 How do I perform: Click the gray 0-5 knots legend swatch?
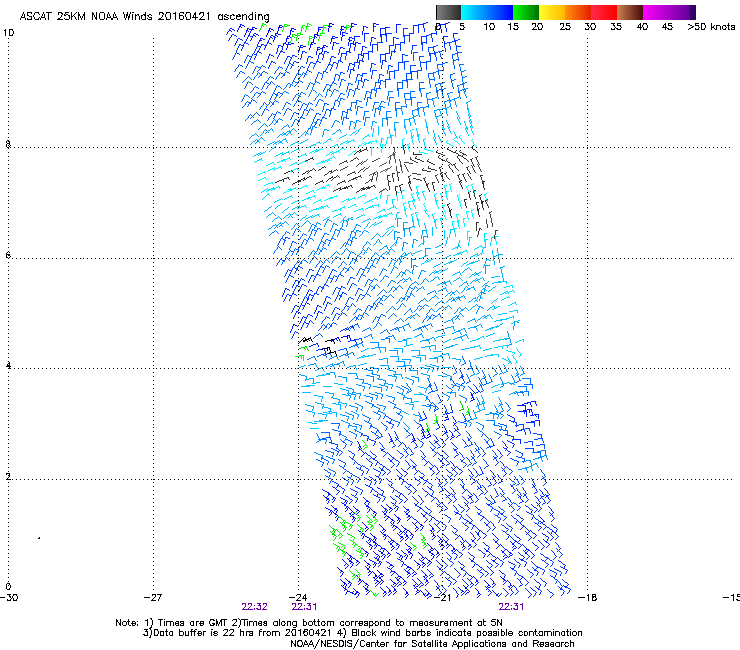pos(448,12)
